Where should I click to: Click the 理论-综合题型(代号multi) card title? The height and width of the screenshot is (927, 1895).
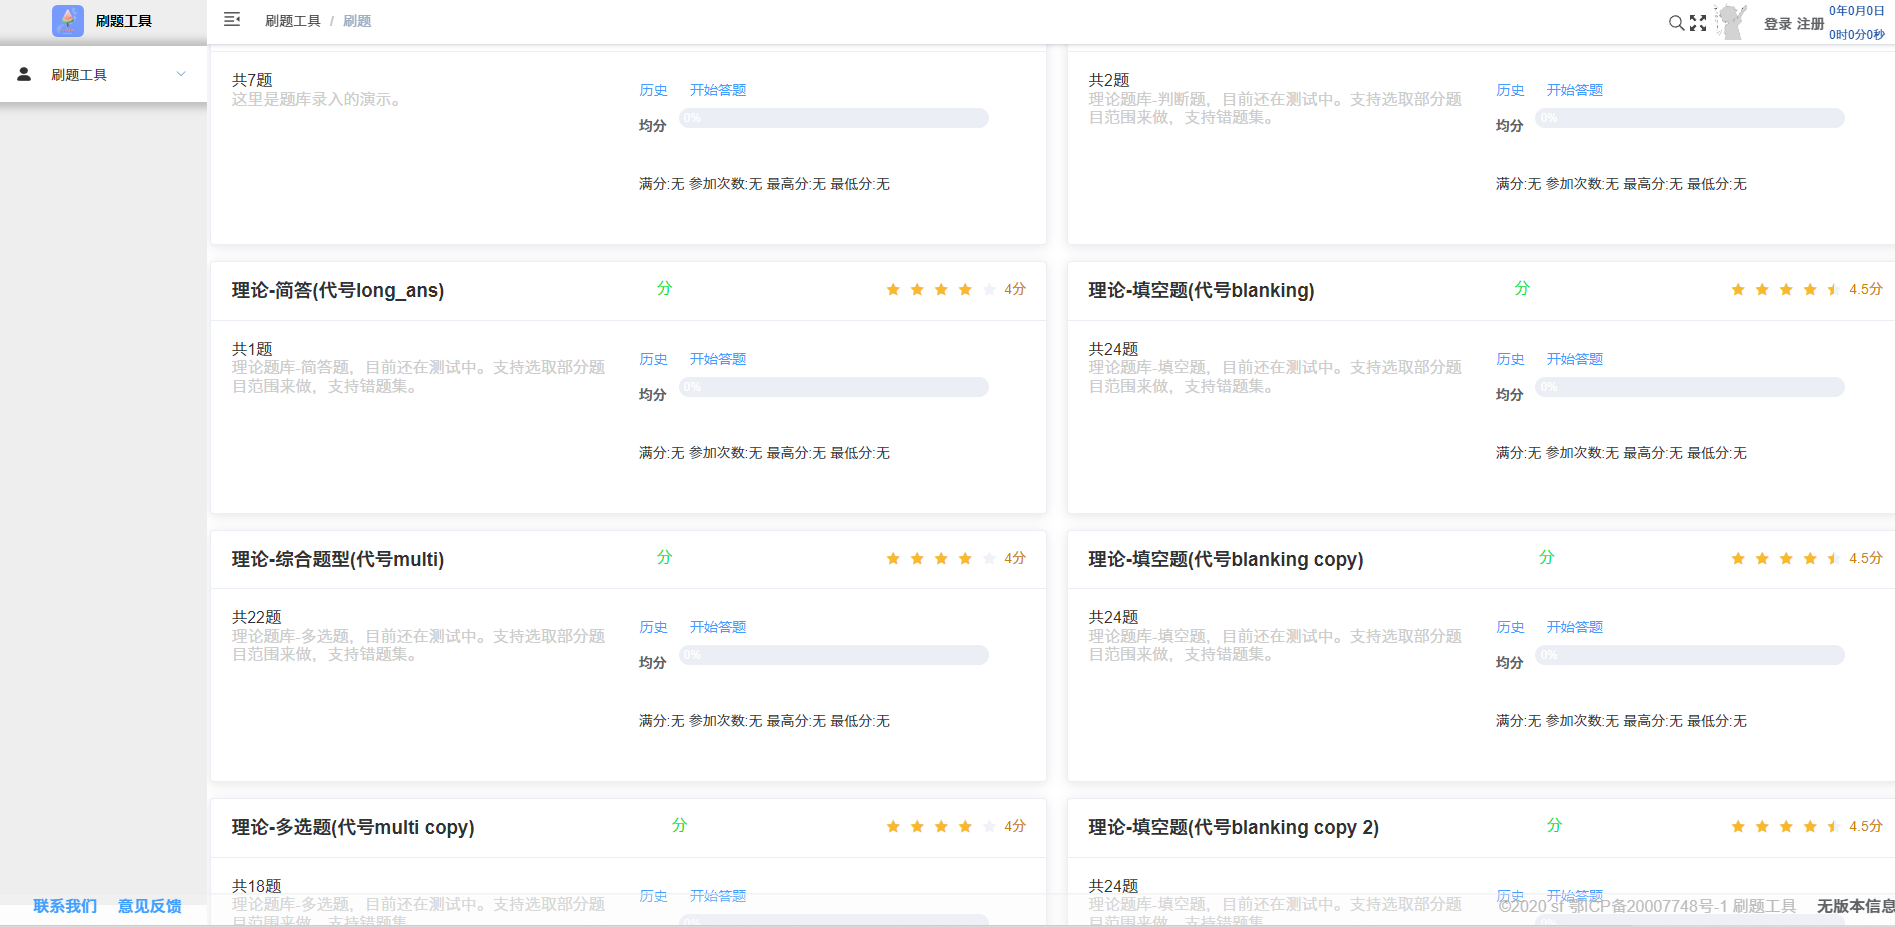pos(338,560)
